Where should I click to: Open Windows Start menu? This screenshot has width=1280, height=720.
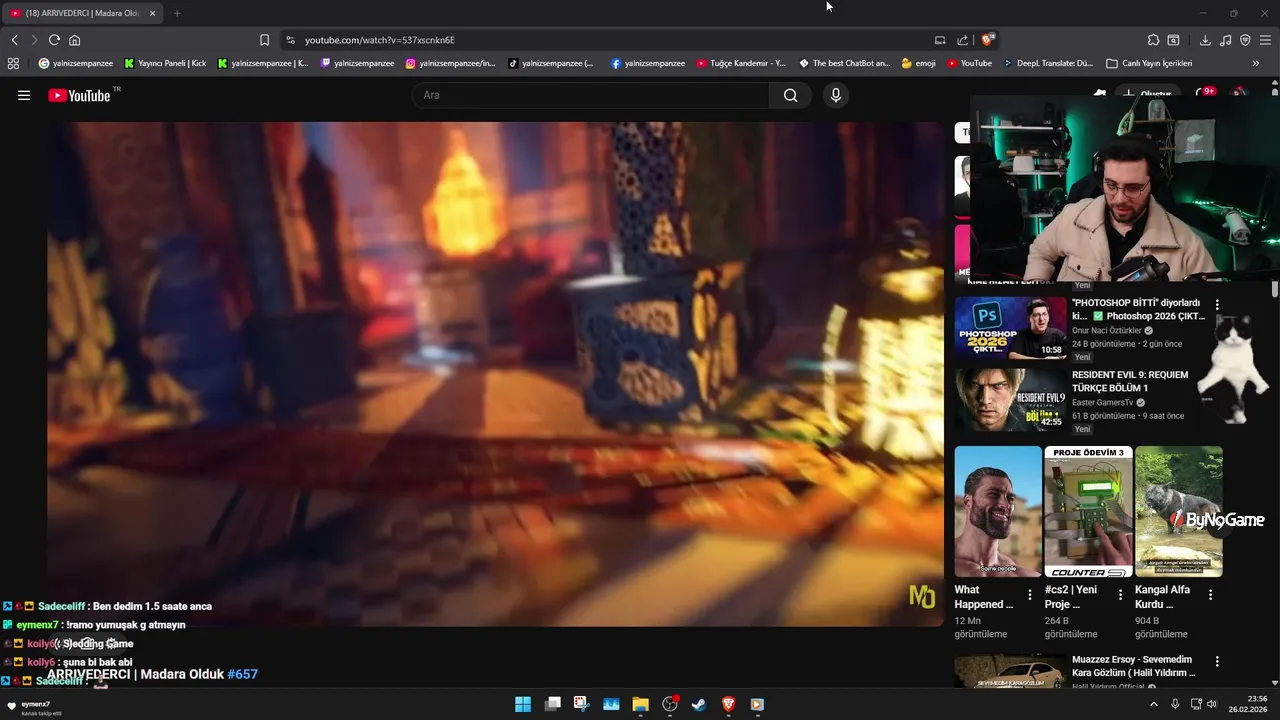pos(523,704)
